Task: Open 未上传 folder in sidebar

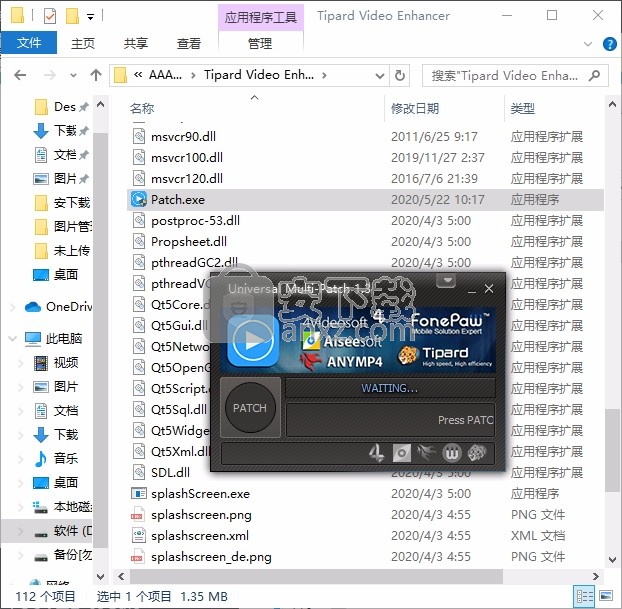Action: [x=63, y=250]
